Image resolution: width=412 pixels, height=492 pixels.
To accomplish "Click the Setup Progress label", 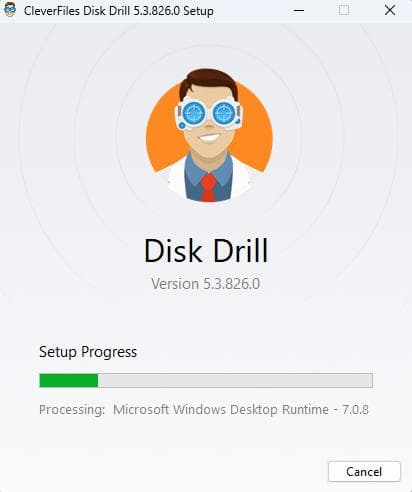I will tap(88, 352).
